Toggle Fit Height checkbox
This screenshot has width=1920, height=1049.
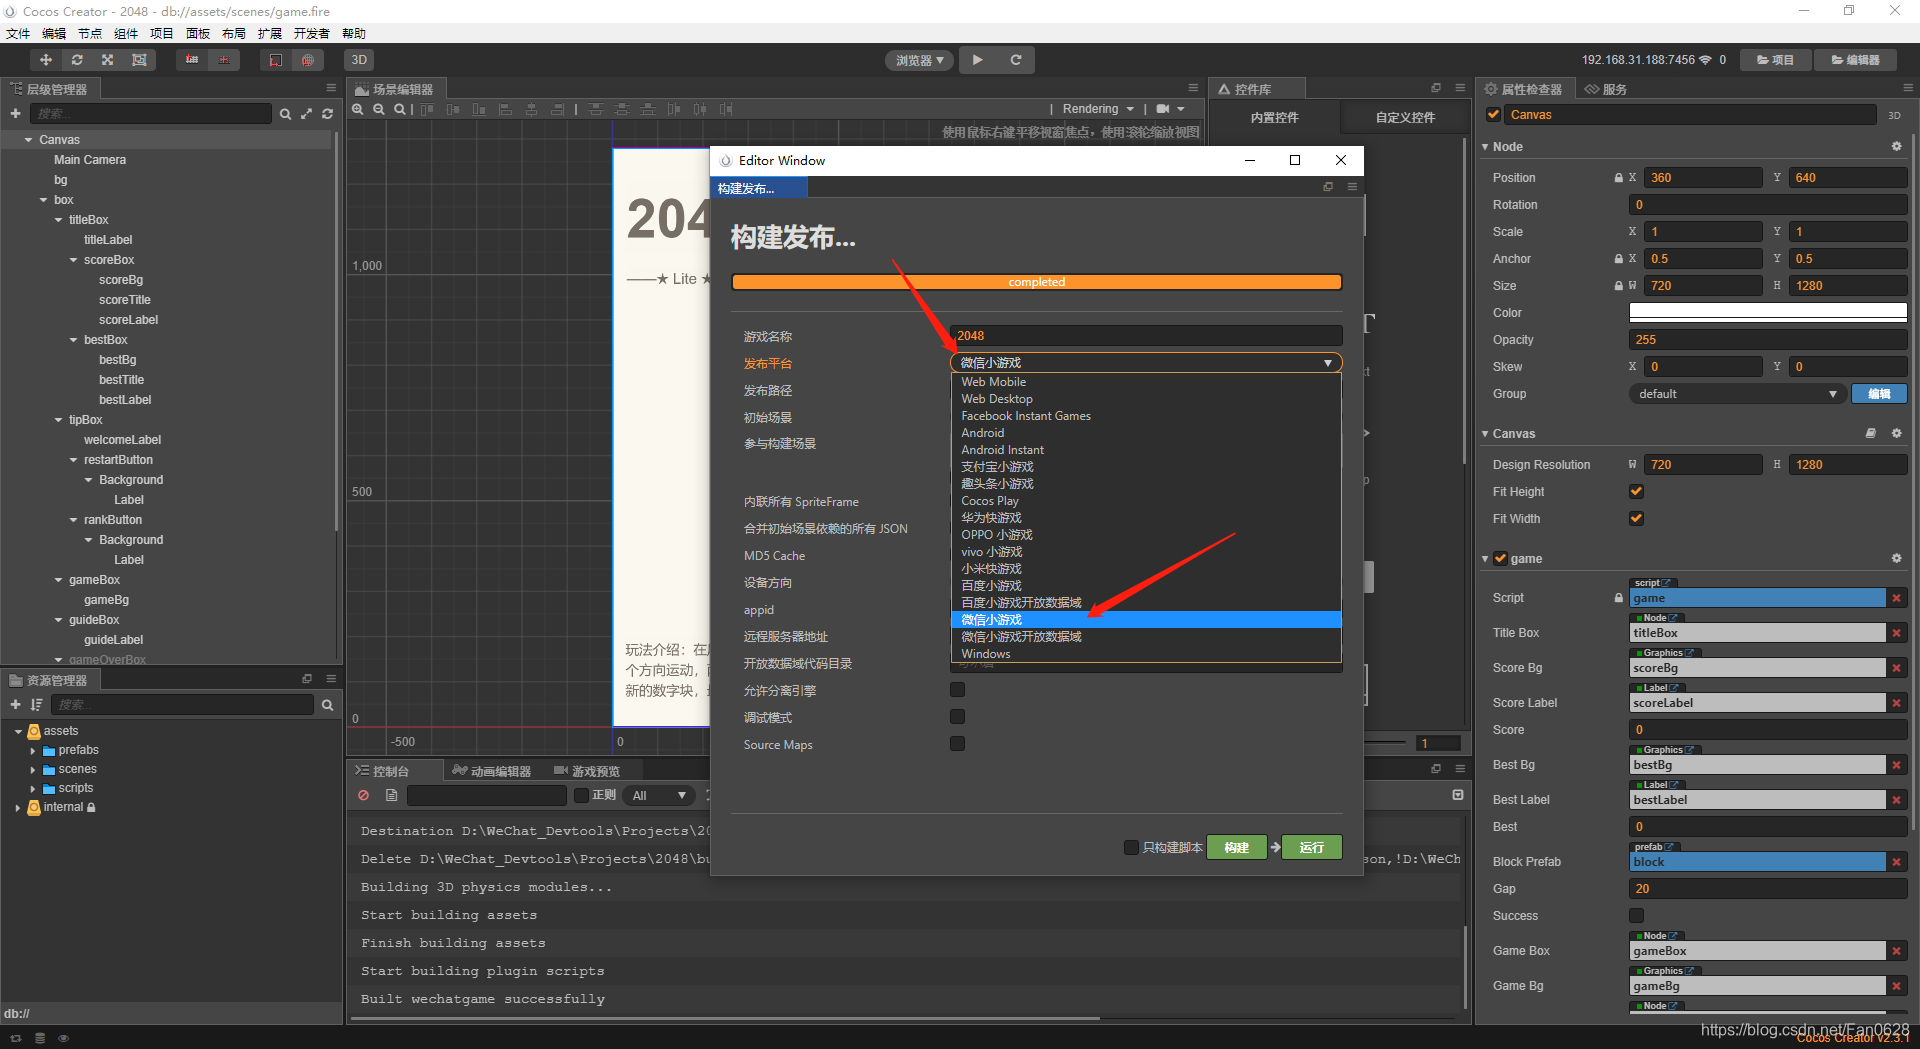tap(1636, 492)
